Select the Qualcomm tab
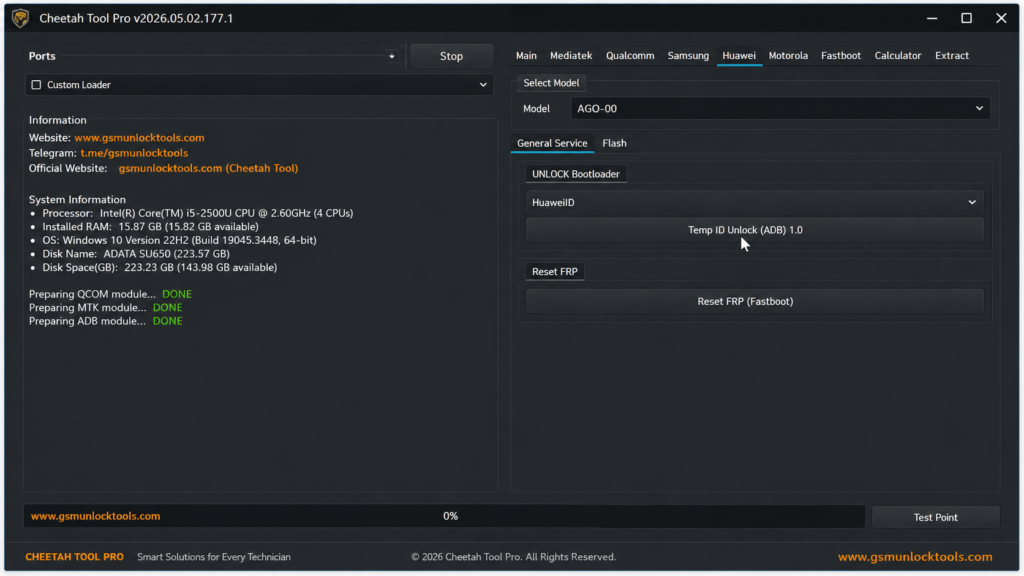 pos(630,56)
